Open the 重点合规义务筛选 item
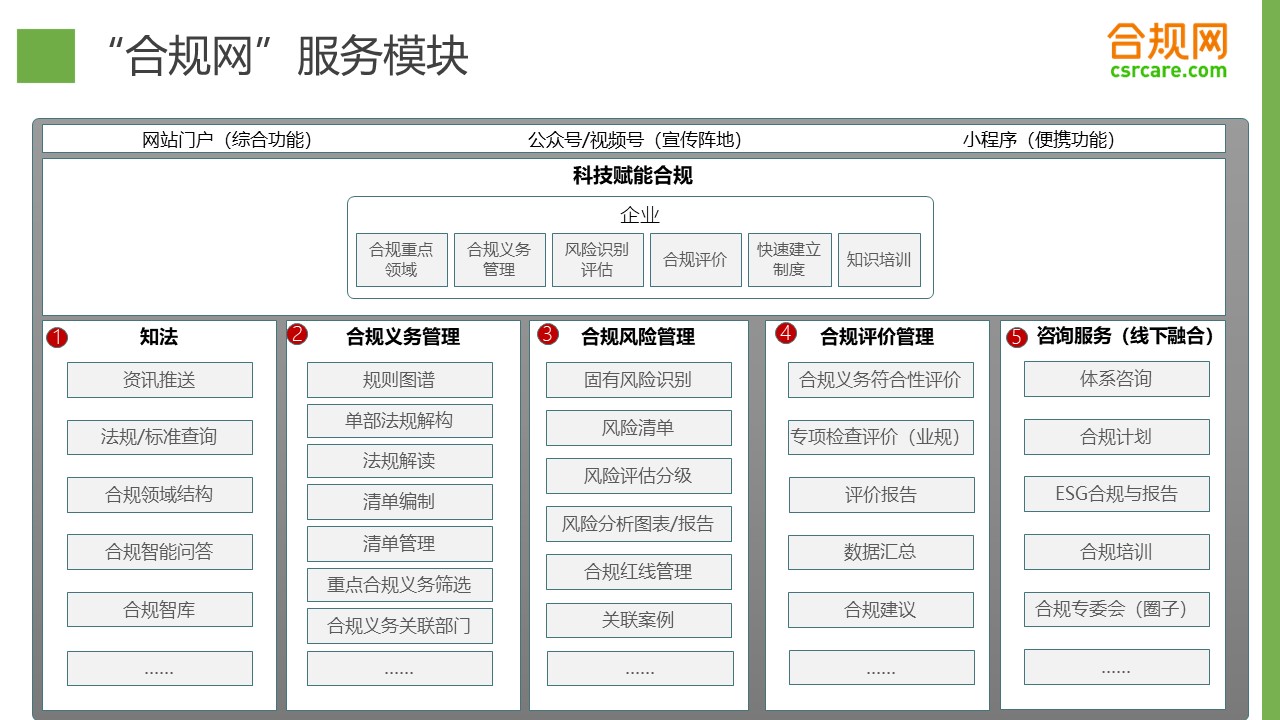1280x720 pixels. 400,585
